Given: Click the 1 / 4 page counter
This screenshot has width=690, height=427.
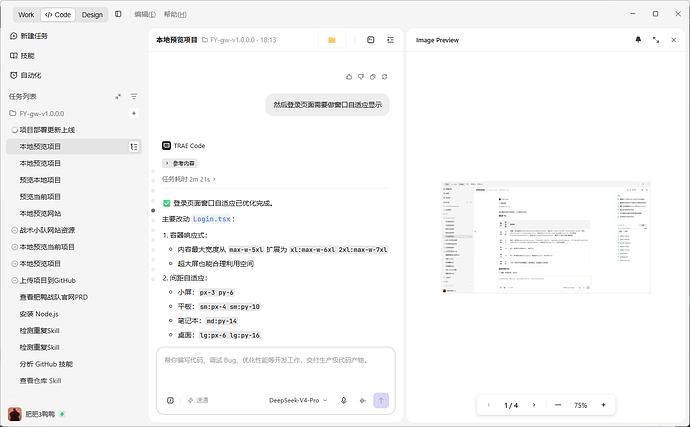Looking at the screenshot, I should pyautogui.click(x=511, y=405).
